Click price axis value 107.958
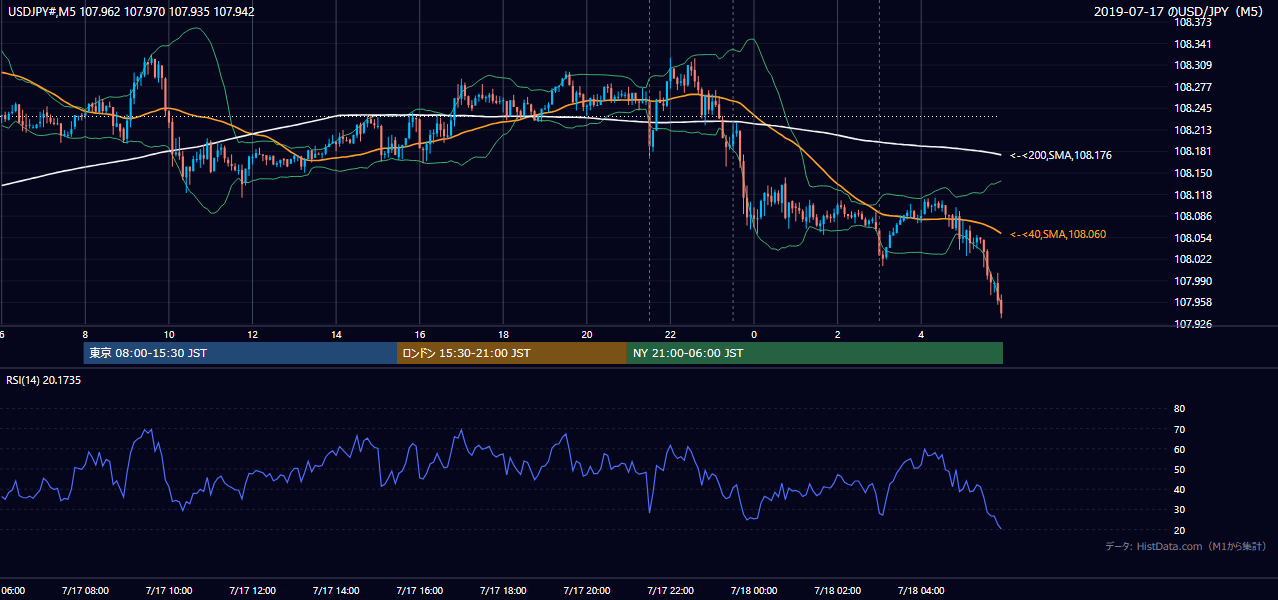Image resolution: width=1278 pixels, height=600 pixels. pyautogui.click(x=1193, y=302)
